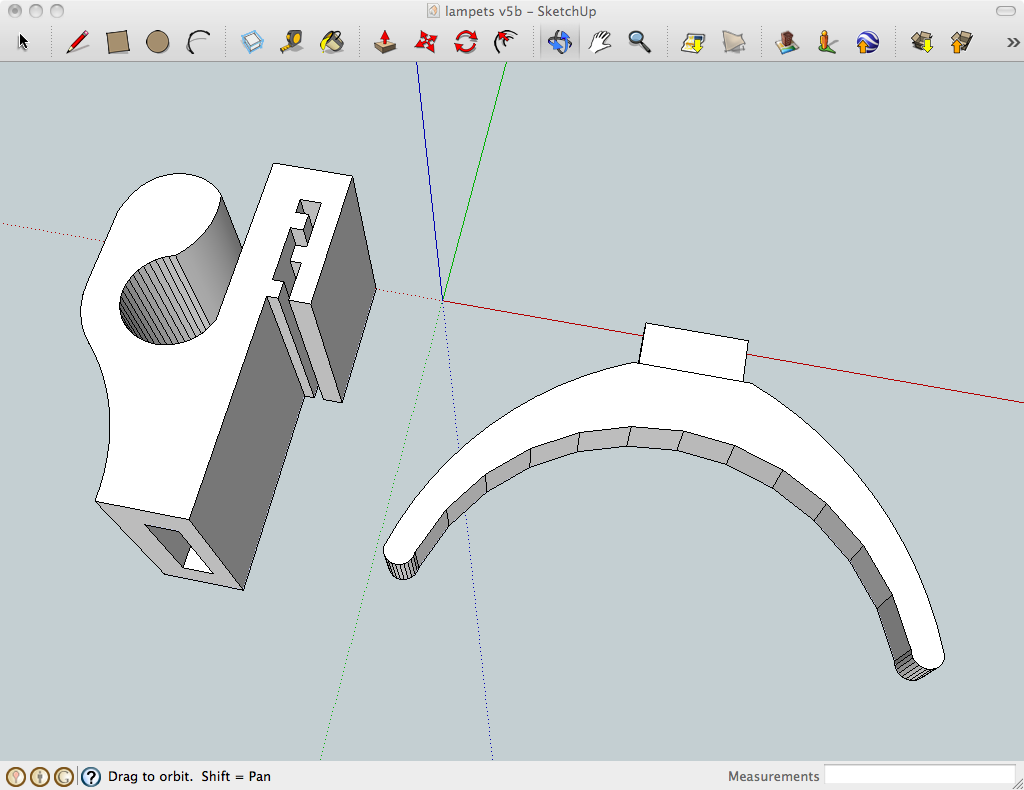Click the lampets v5b document title icon

(433, 11)
